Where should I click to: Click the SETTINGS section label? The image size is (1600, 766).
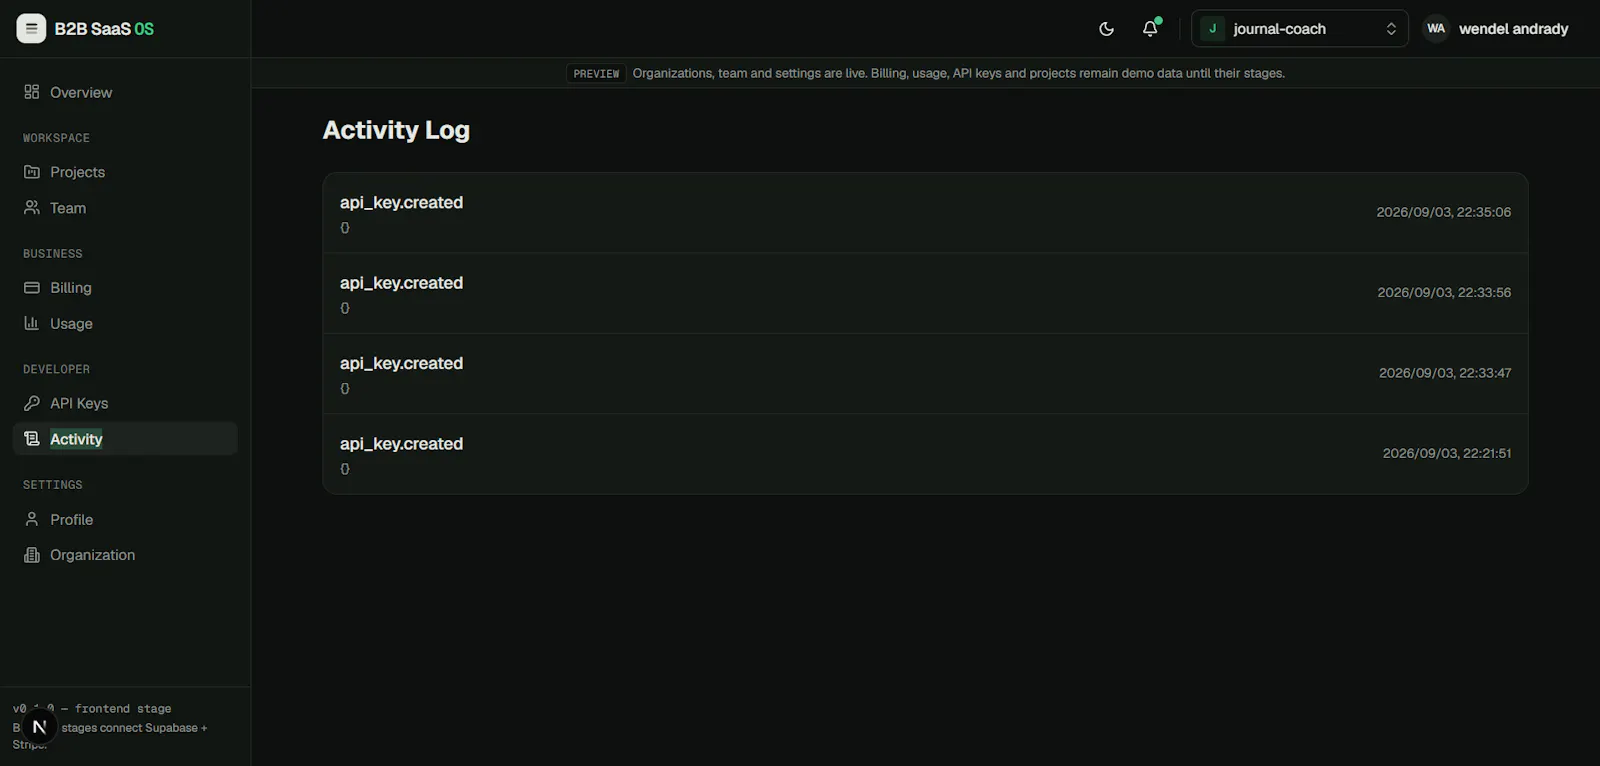(x=53, y=485)
